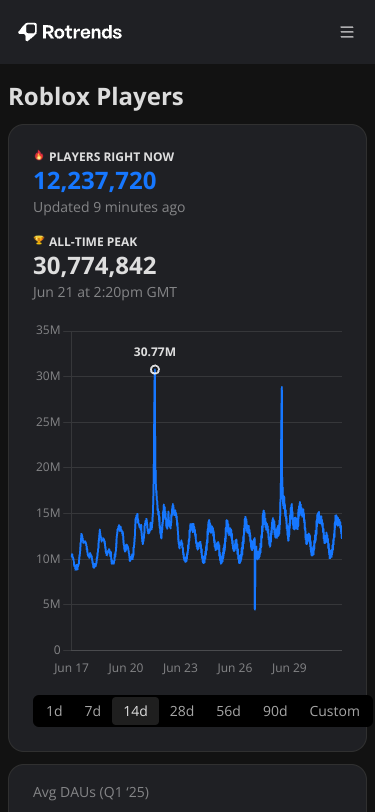Select the 7d time range

(93, 711)
